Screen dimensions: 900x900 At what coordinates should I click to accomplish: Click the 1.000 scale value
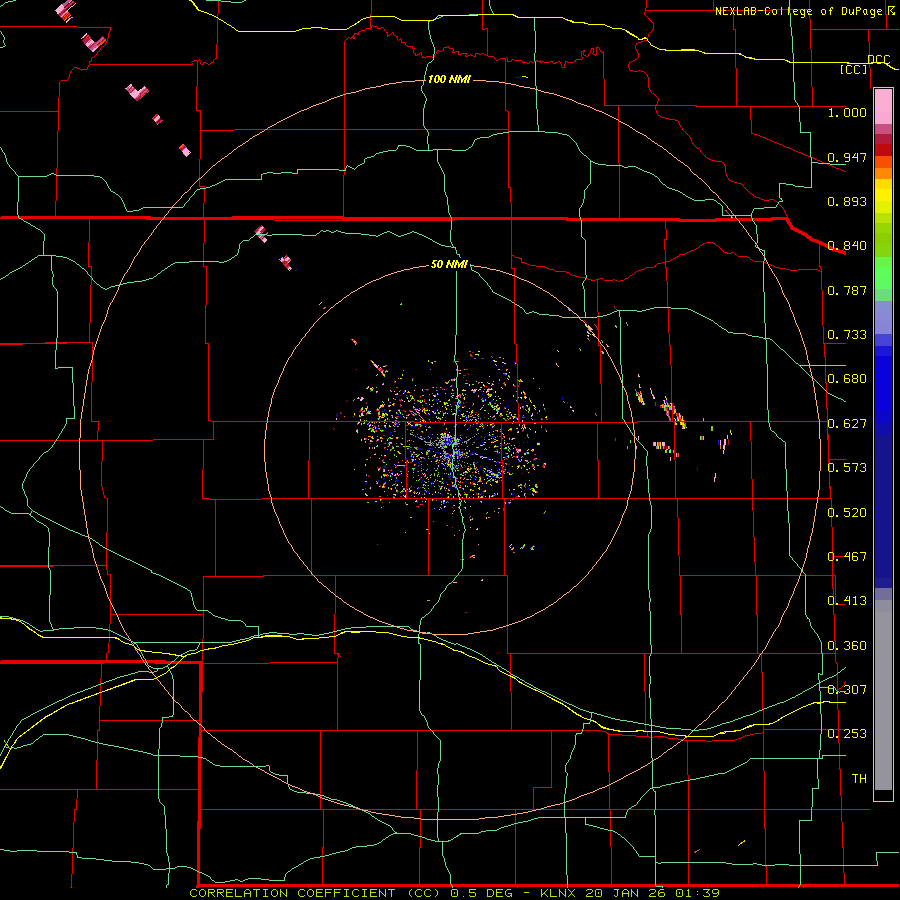pos(847,112)
